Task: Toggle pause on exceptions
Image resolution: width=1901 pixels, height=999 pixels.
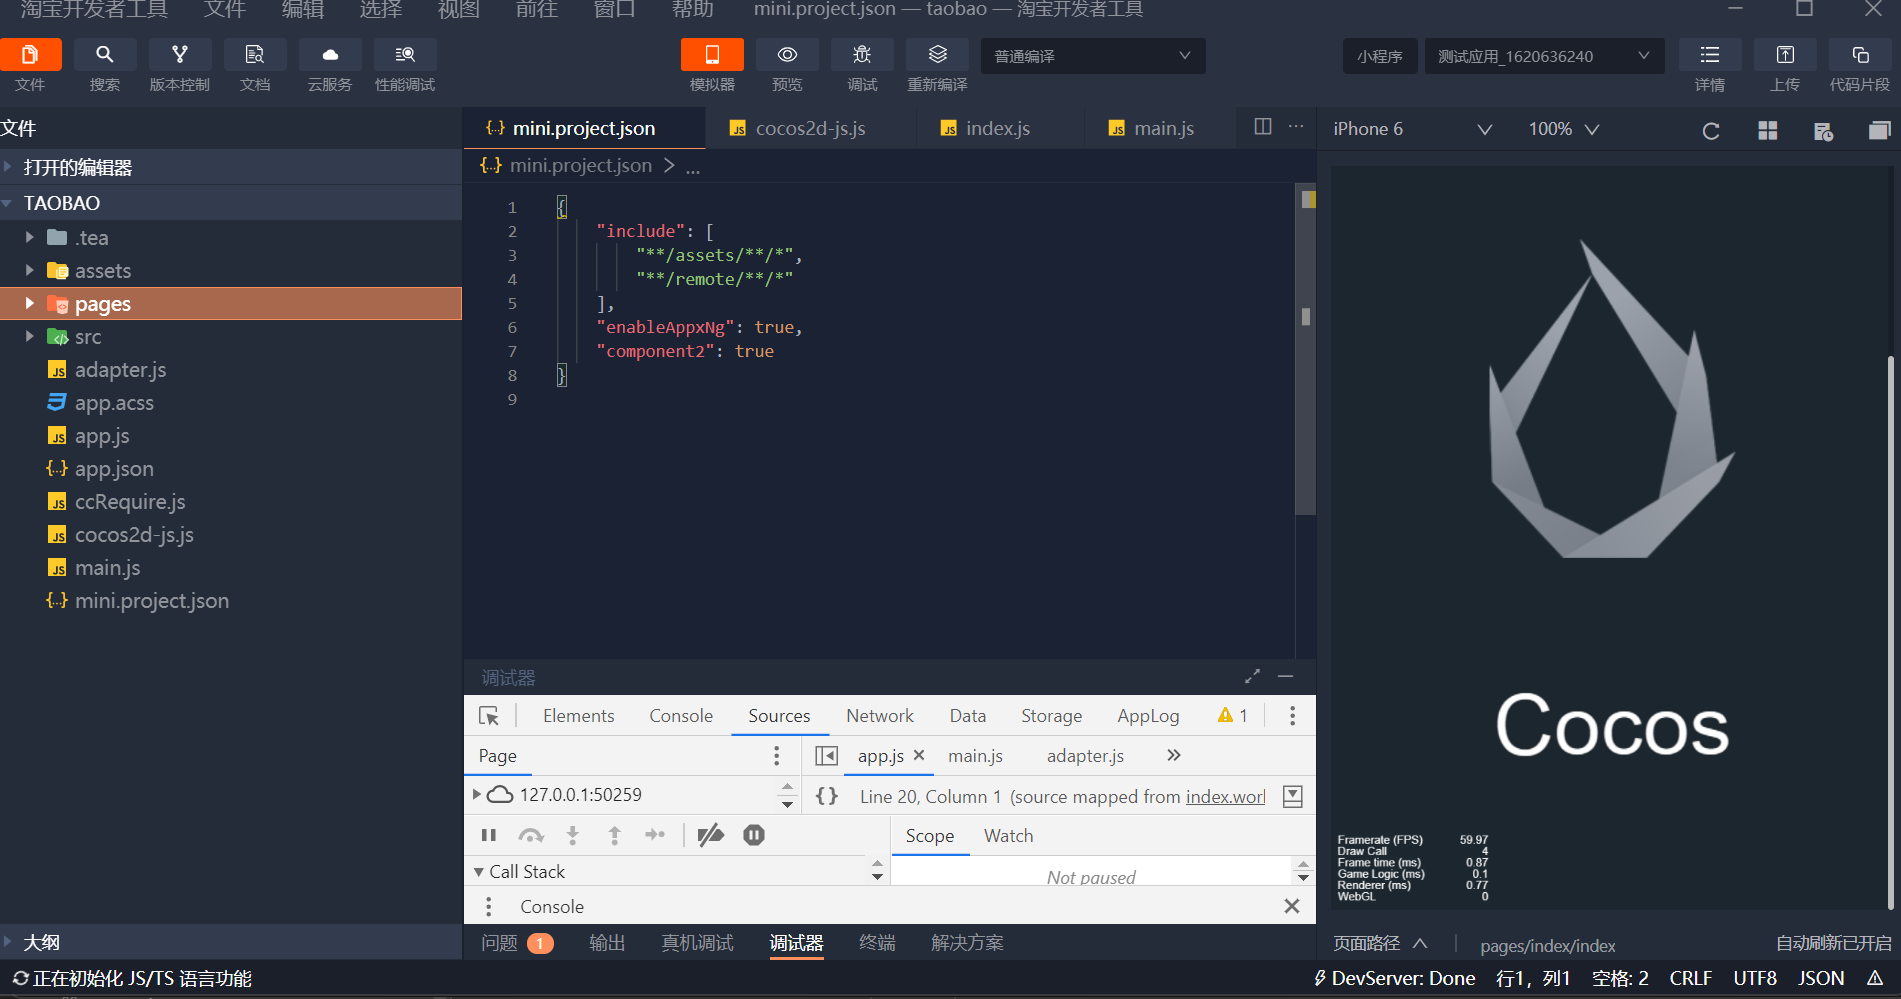Action: pyautogui.click(x=754, y=835)
